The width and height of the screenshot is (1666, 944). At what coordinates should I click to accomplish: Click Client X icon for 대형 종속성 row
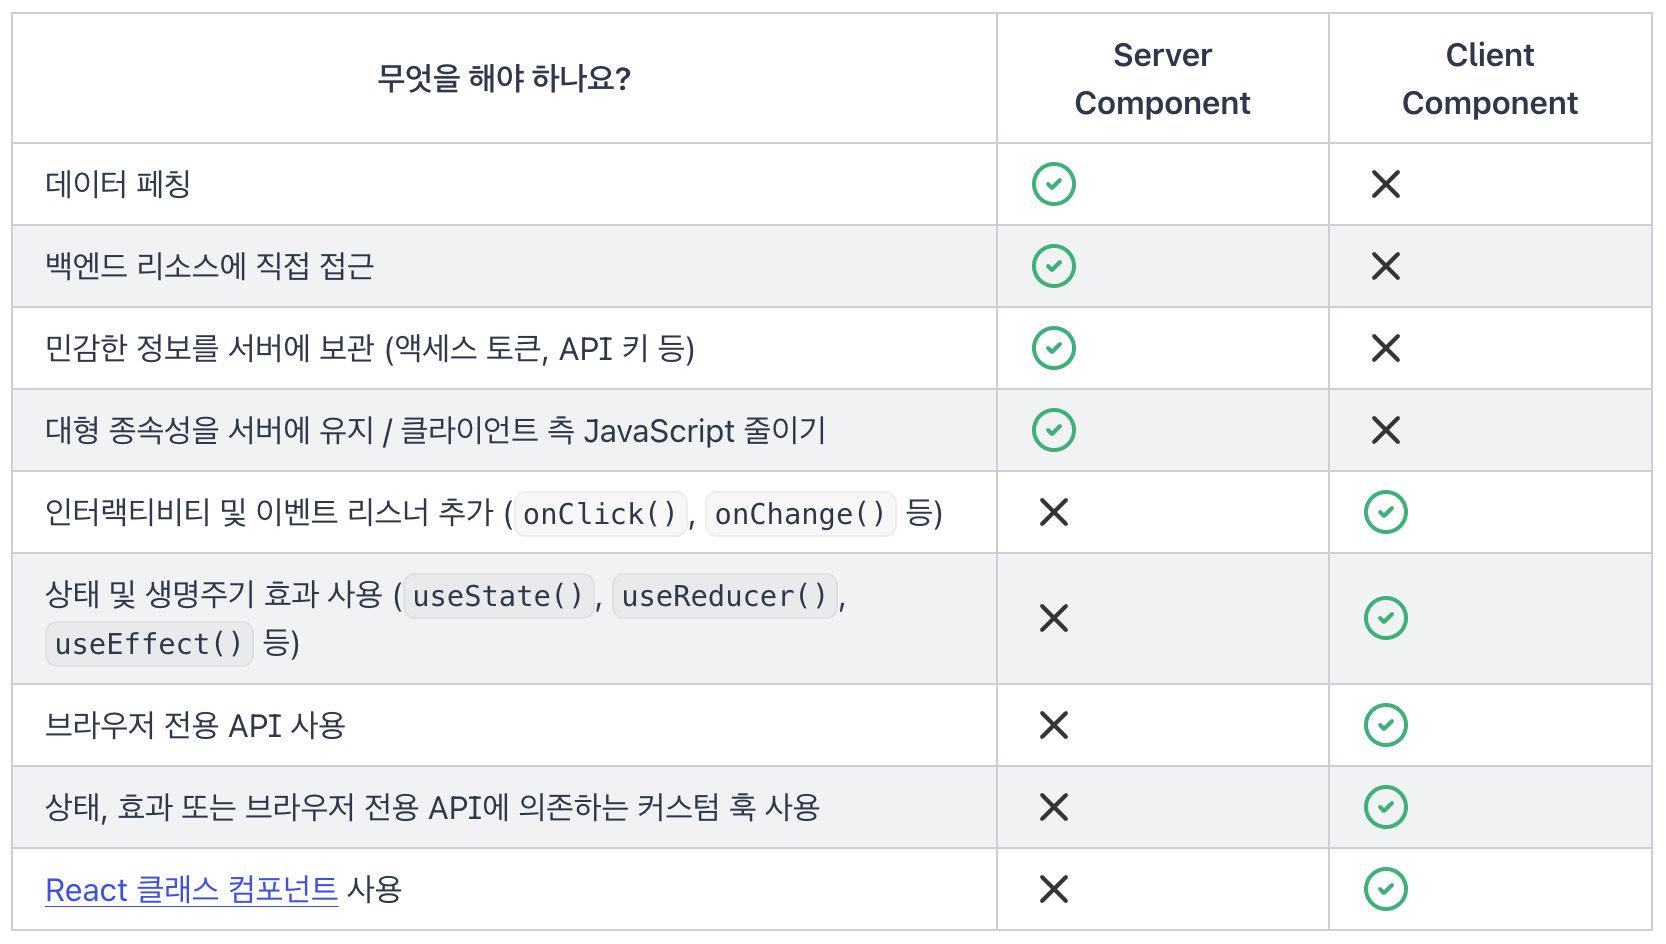coord(1385,430)
